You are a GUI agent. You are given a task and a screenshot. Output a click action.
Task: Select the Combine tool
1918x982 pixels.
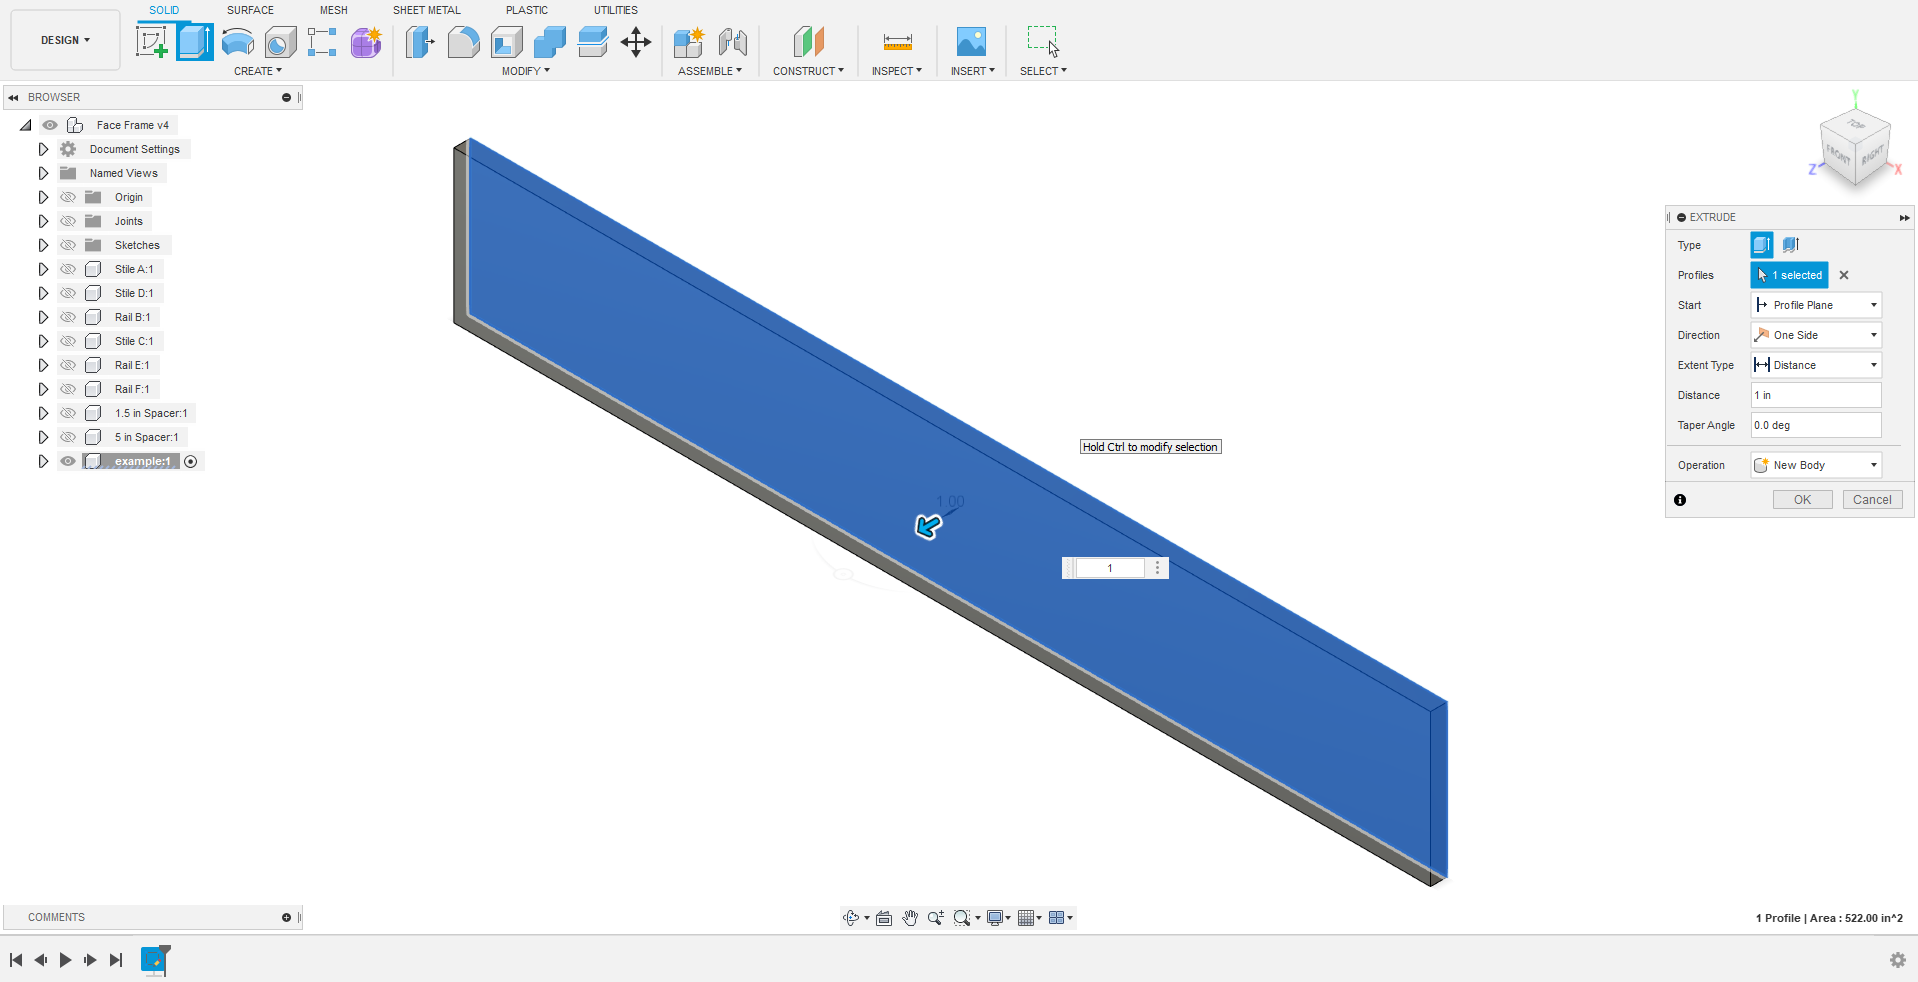(x=549, y=42)
